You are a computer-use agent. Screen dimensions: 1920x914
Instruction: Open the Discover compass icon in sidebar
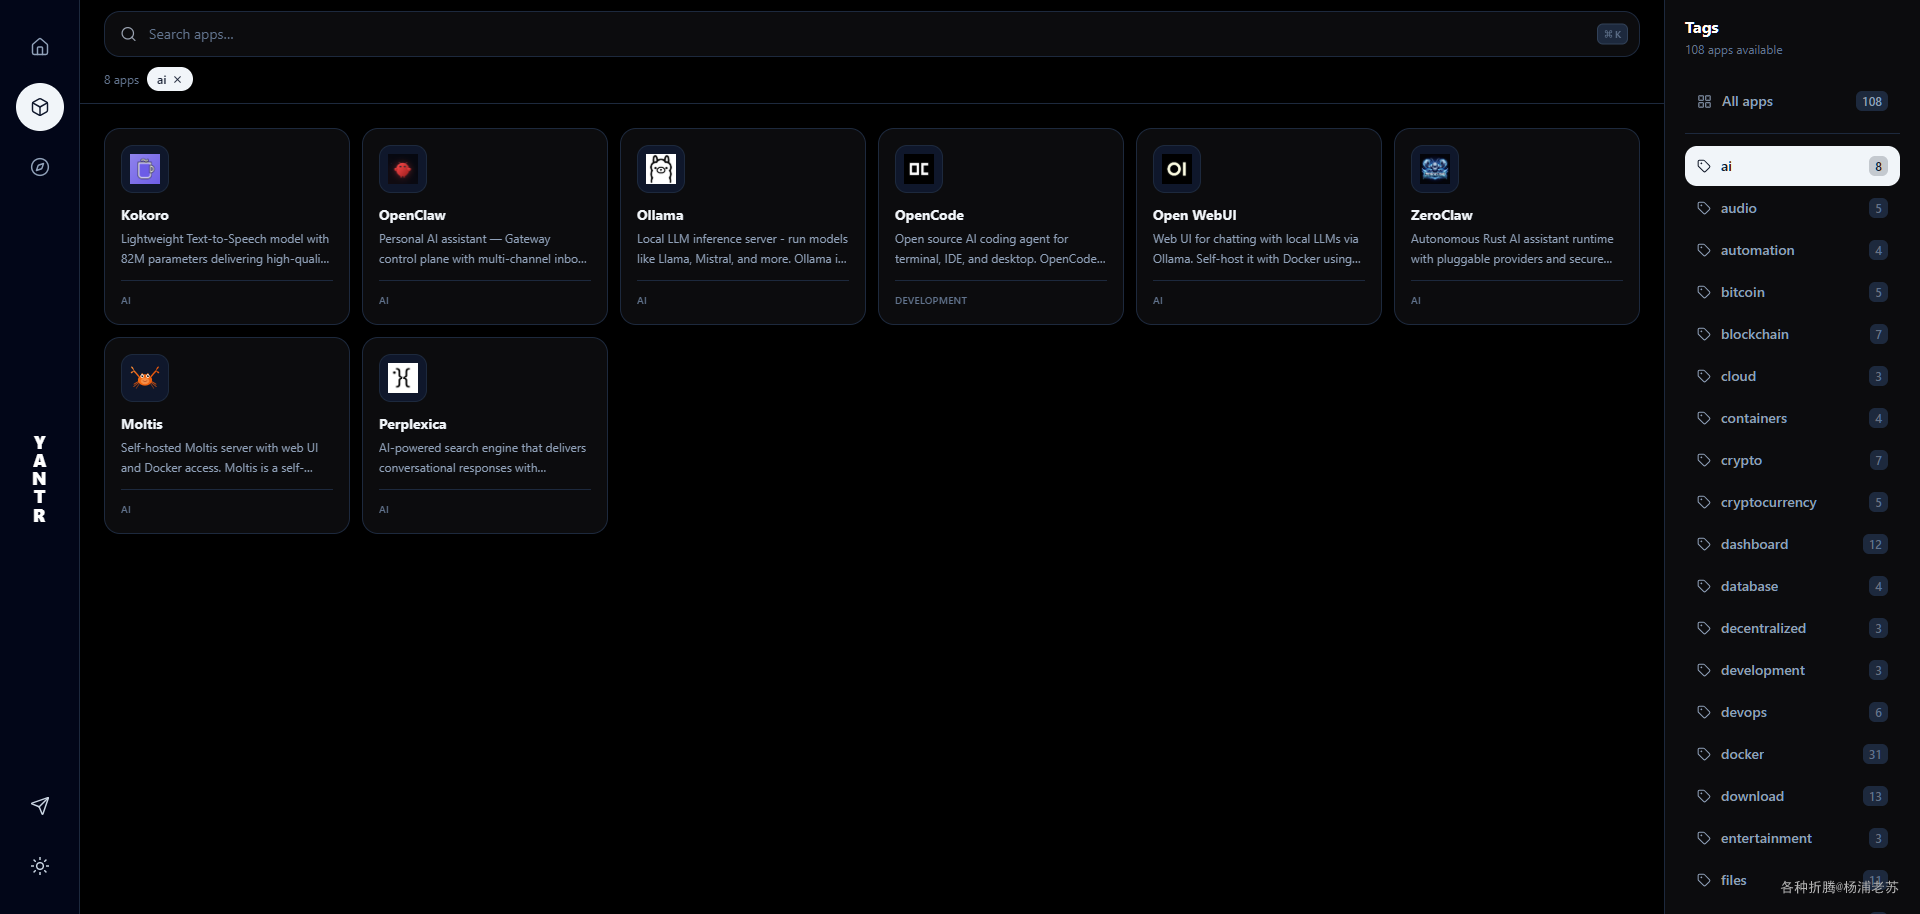pyautogui.click(x=40, y=167)
